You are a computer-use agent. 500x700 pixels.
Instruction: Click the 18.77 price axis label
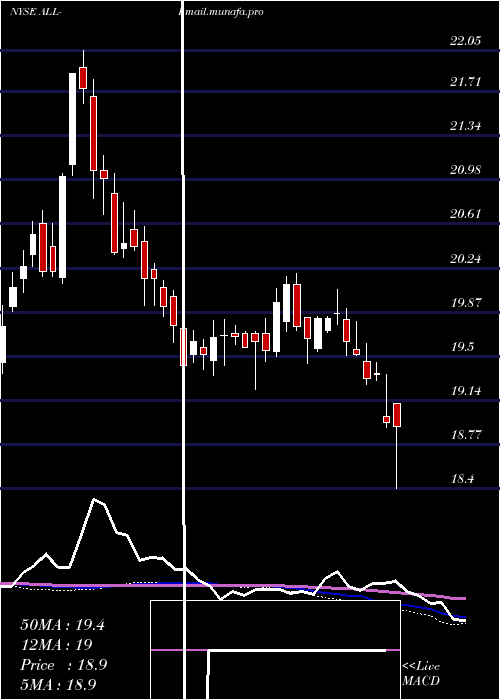tap(467, 434)
